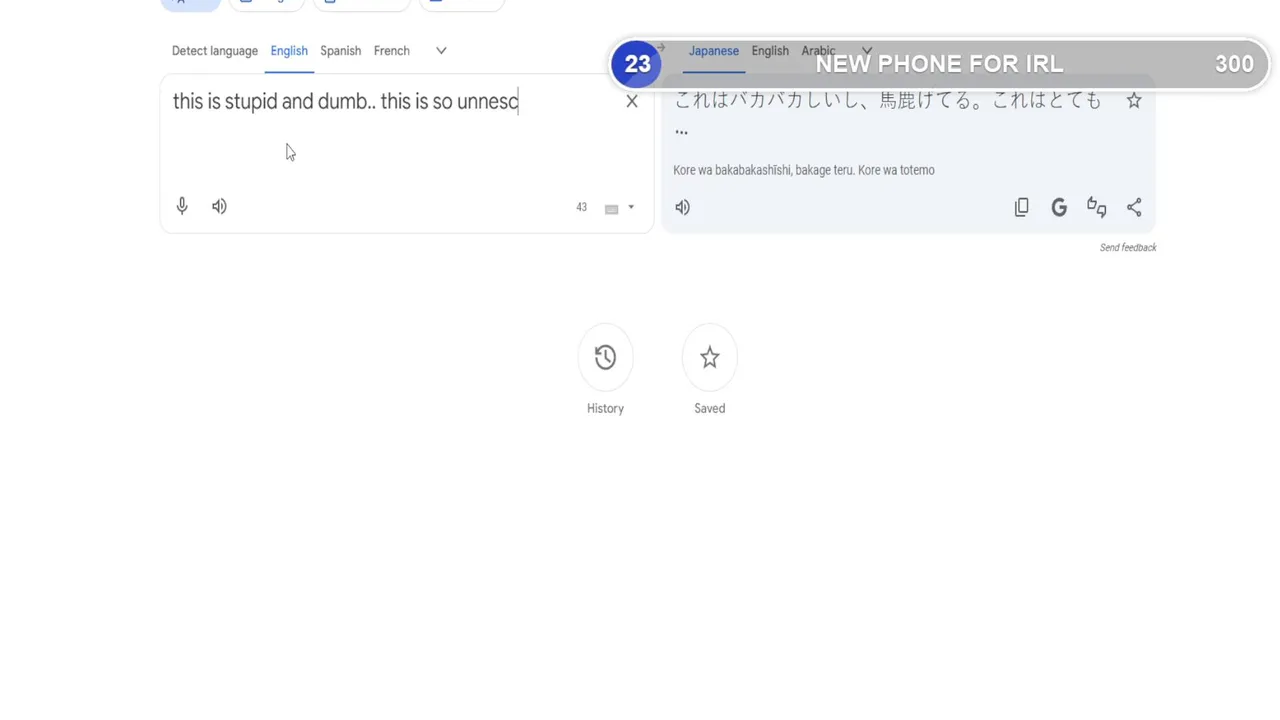Viewport: 1280px width, 720px height.
Task: Select English as target language
Action: (x=770, y=51)
